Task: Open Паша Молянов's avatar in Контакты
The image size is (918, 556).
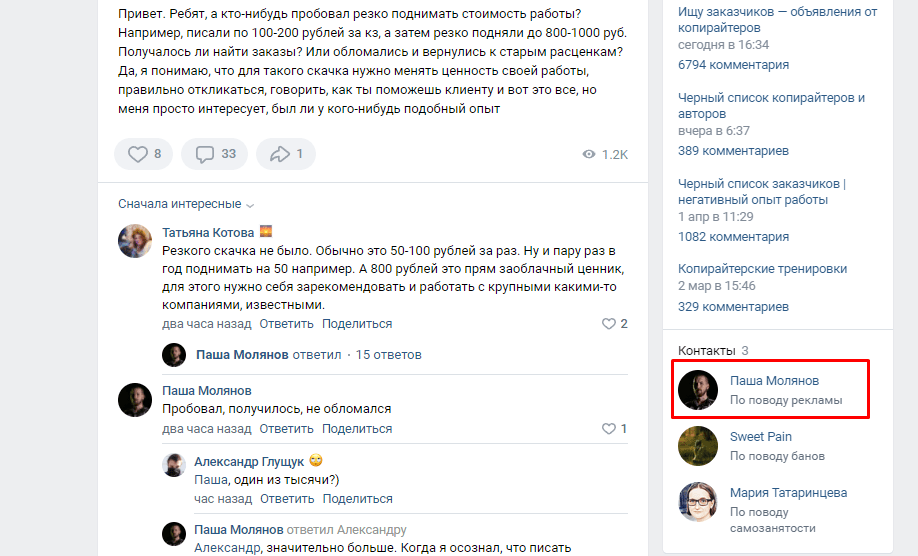Action: [698, 390]
